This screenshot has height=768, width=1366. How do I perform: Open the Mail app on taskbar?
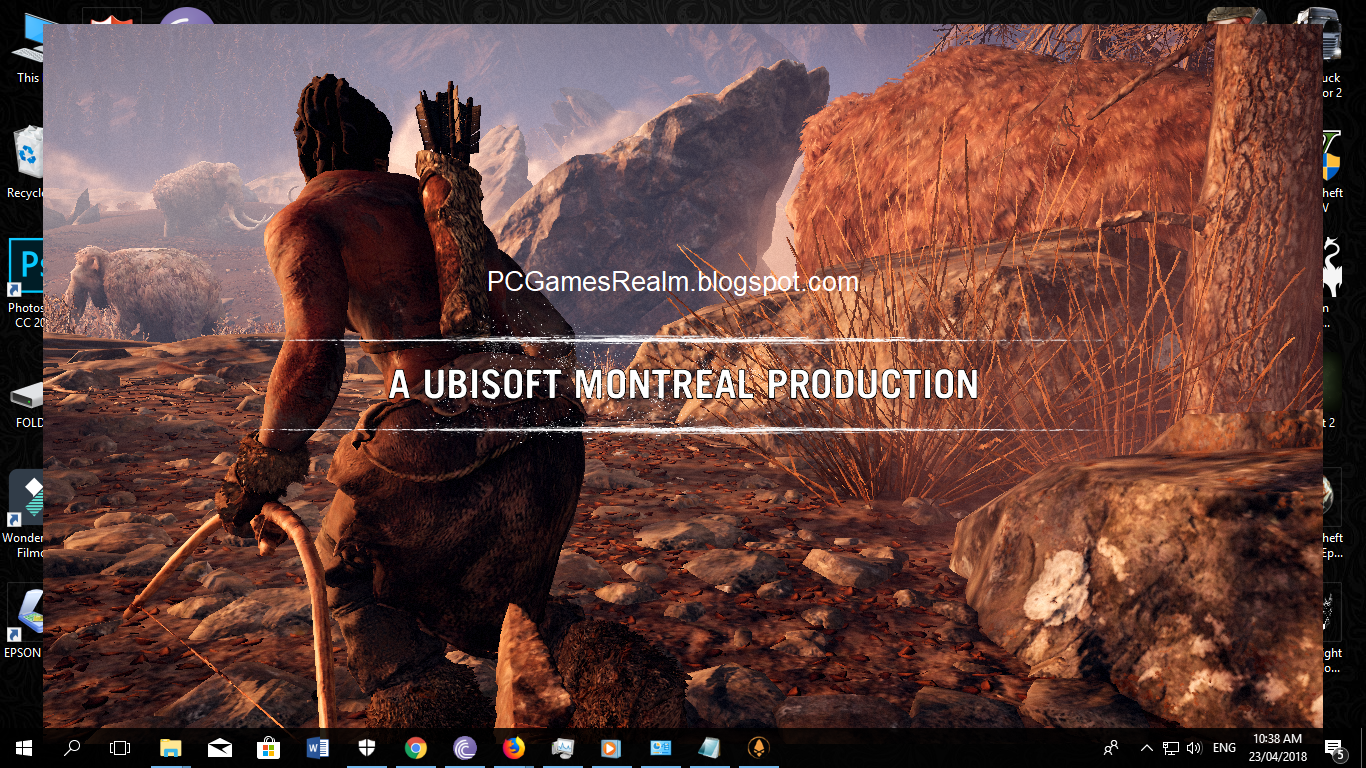point(220,747)
